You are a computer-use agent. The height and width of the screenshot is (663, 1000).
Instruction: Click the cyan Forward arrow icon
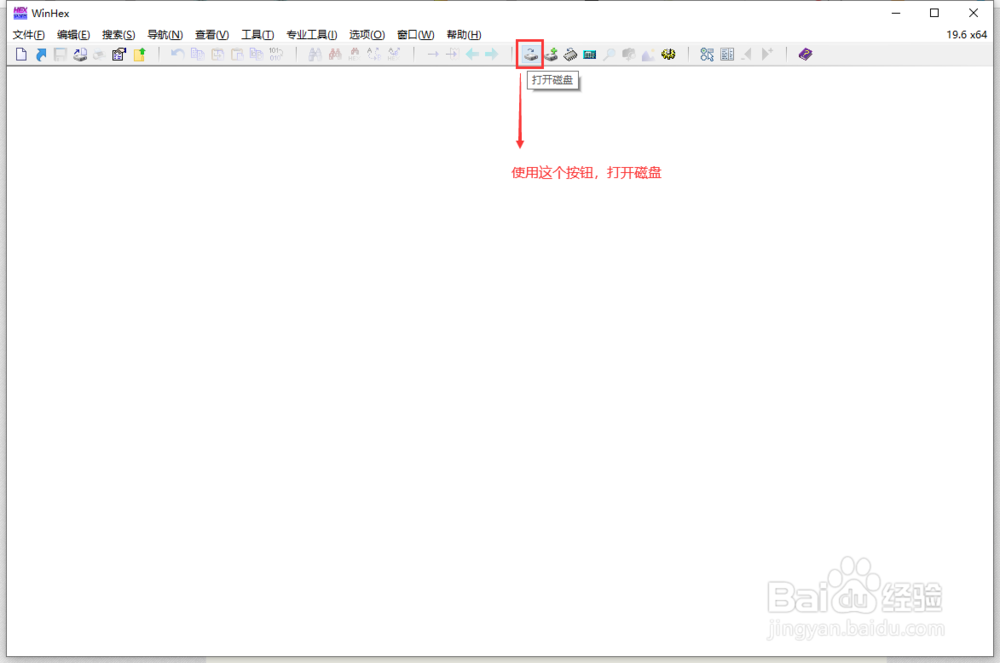pos(492,55)
